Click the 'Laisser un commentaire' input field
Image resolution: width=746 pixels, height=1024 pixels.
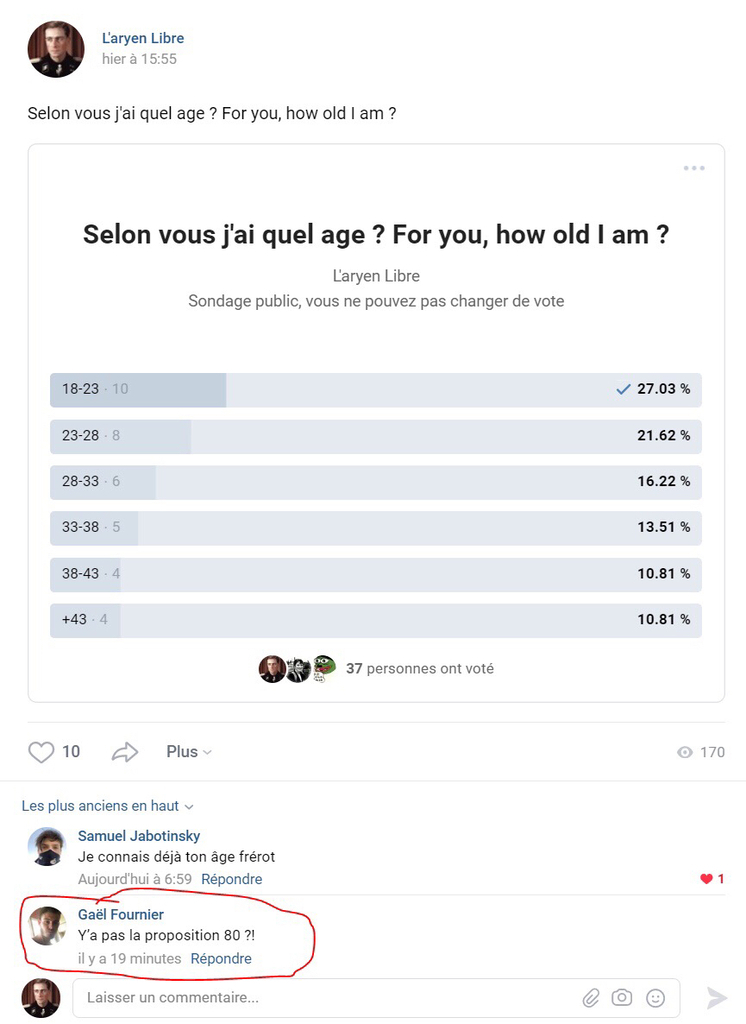(330, 997)
